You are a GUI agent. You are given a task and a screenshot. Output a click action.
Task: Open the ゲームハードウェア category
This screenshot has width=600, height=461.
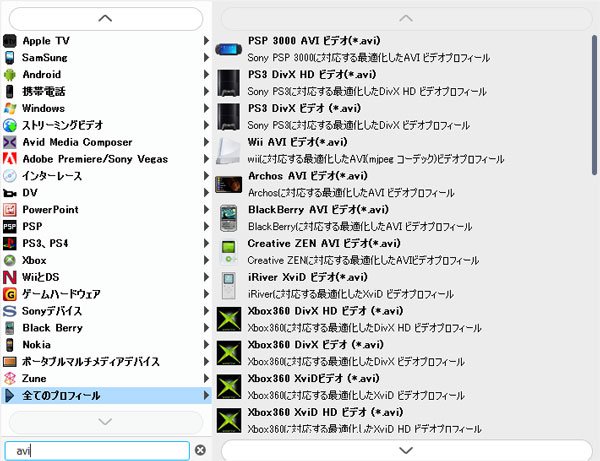point(106,294)
